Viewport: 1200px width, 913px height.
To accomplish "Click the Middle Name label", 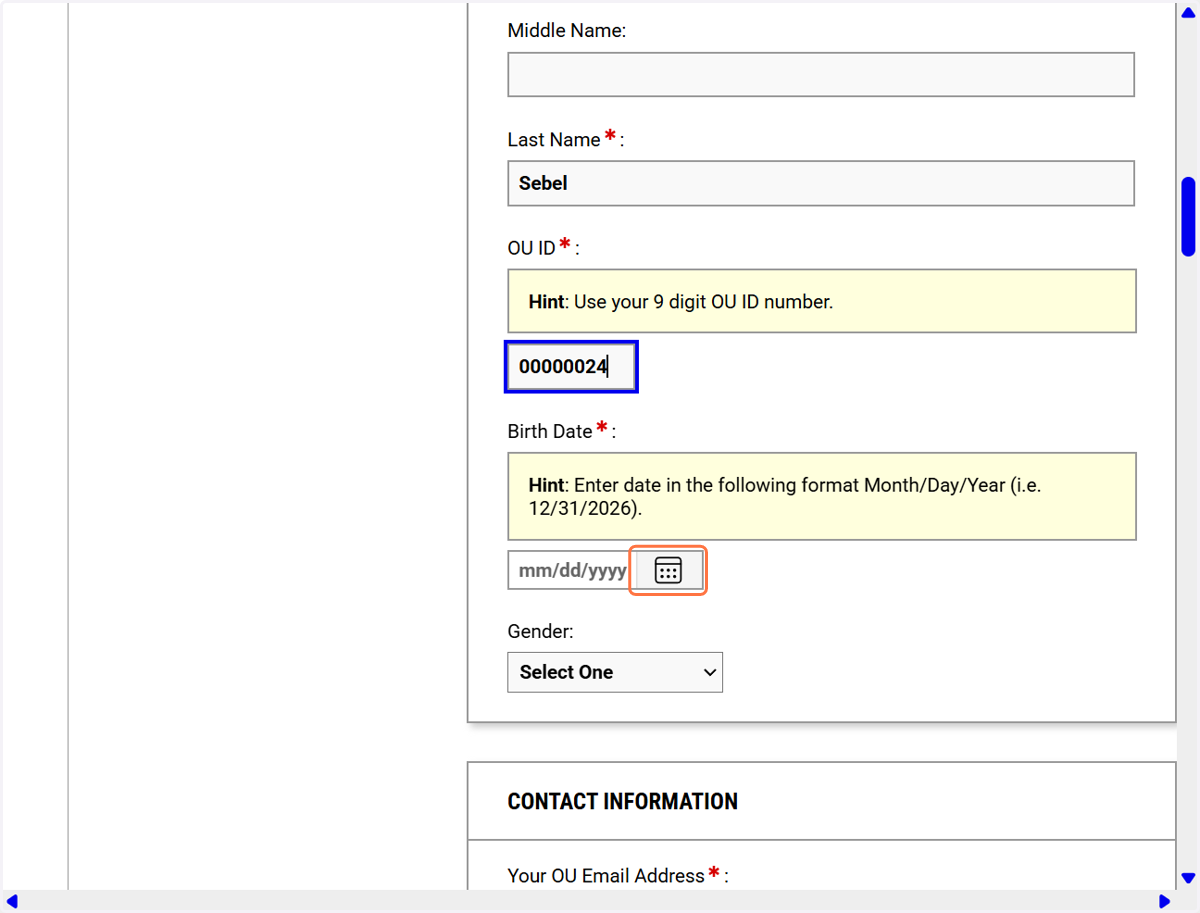I will (567, 31).
